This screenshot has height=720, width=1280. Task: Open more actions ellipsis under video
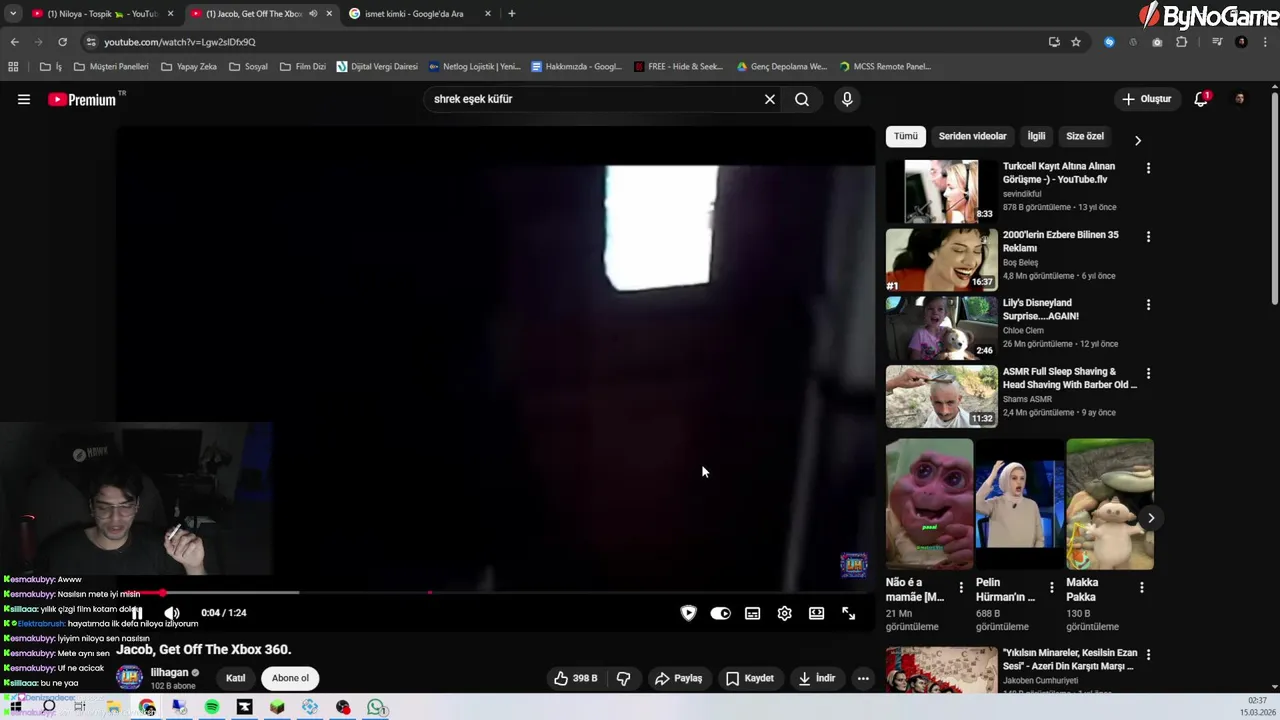pos(863,678)
